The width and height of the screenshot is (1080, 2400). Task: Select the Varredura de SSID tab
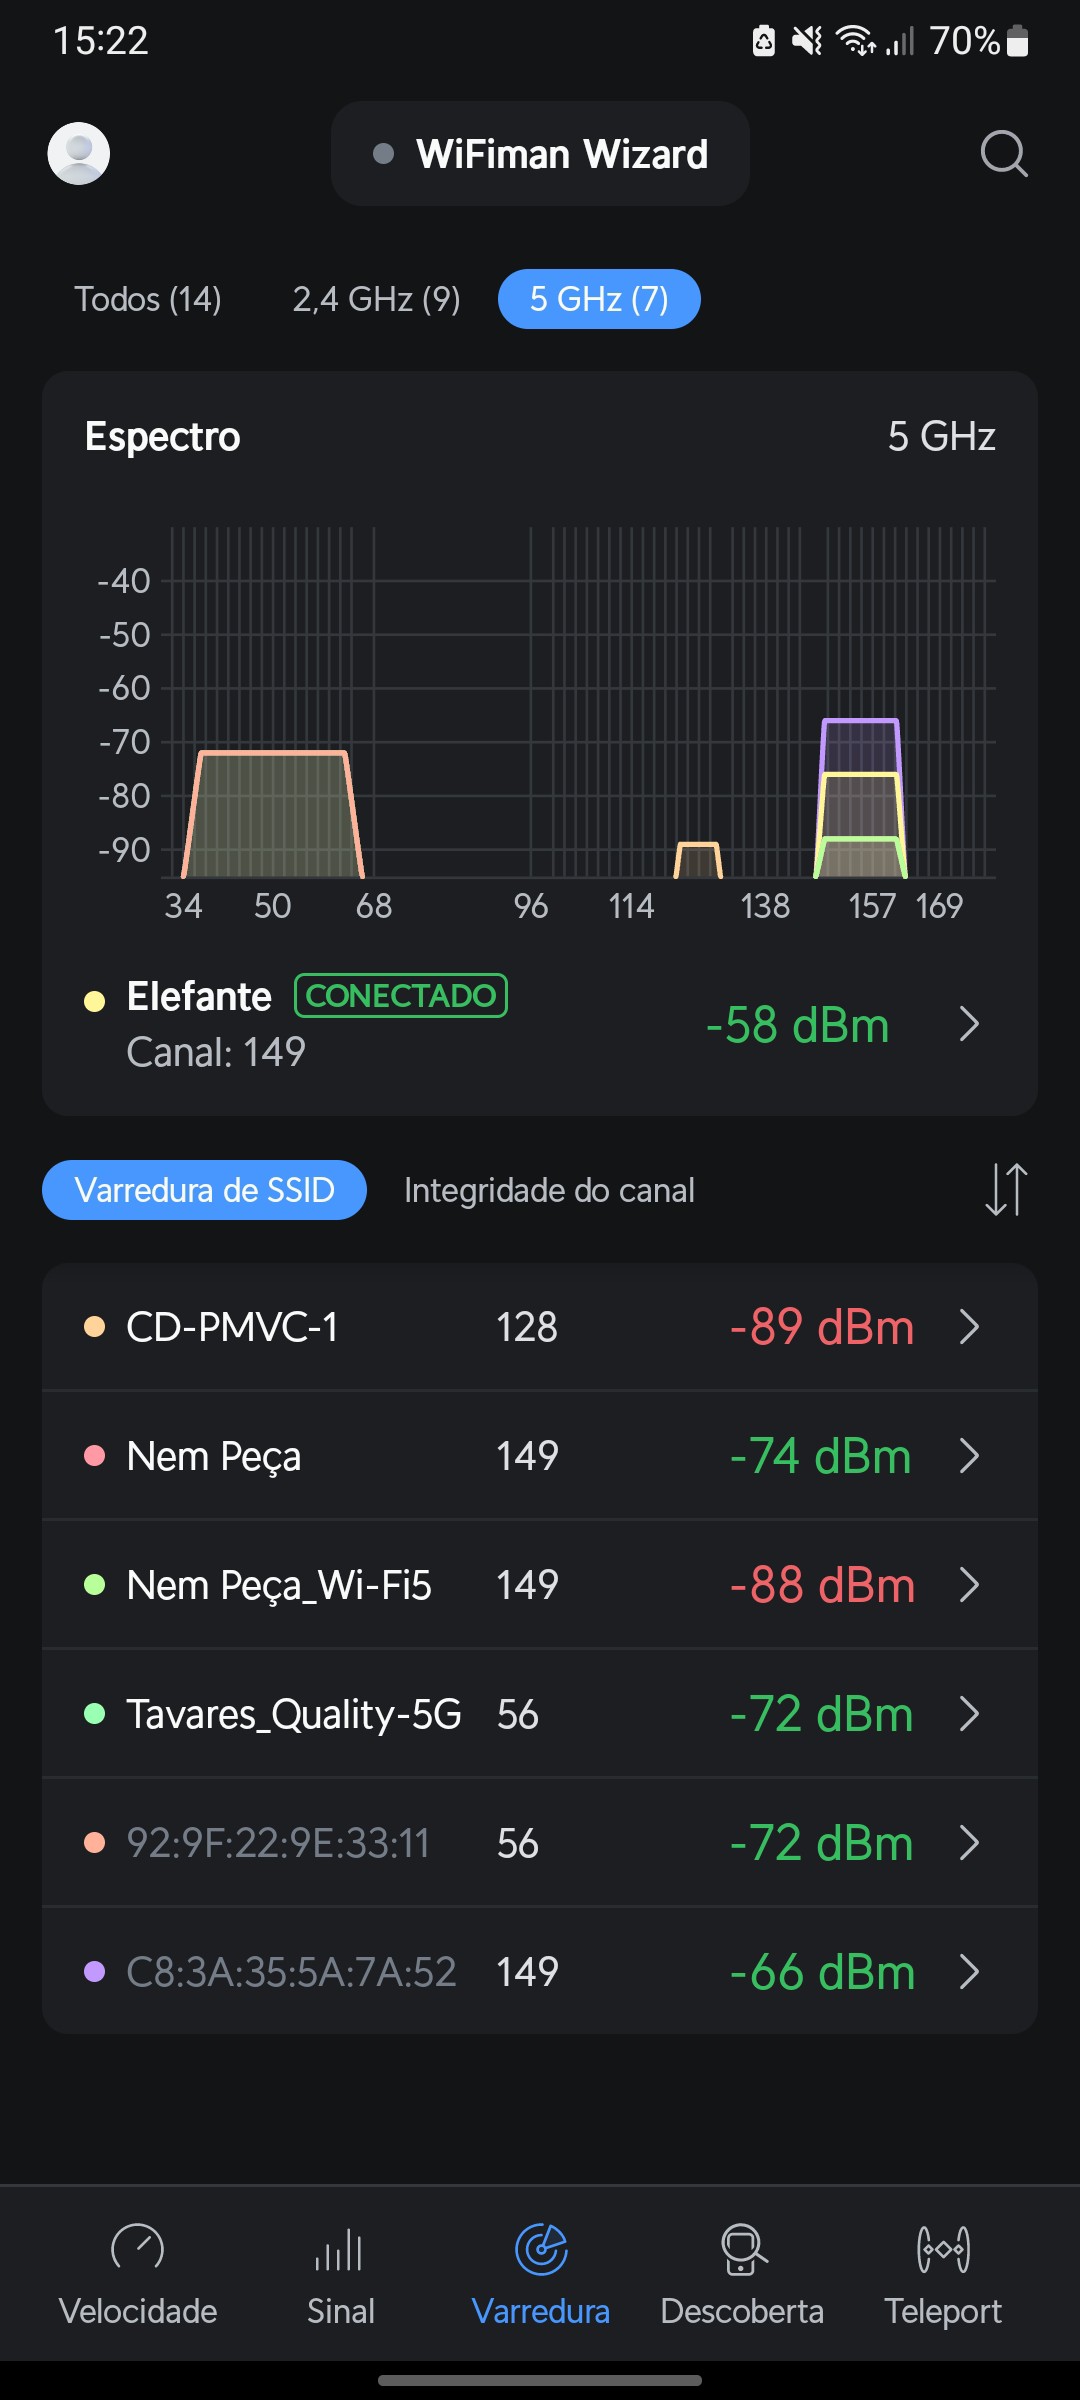pos(204,1190)
